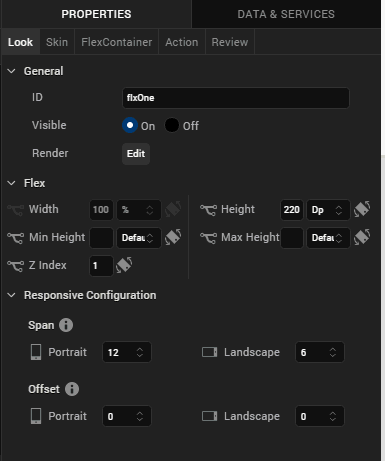Open the Min Height unit dropdown
Screen dimensions: 385x461
point(139,238)
